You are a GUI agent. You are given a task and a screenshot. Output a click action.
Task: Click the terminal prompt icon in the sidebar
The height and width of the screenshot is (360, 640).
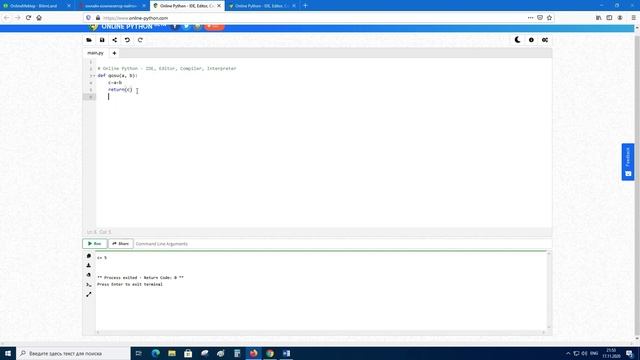click(x=89, y=284)
